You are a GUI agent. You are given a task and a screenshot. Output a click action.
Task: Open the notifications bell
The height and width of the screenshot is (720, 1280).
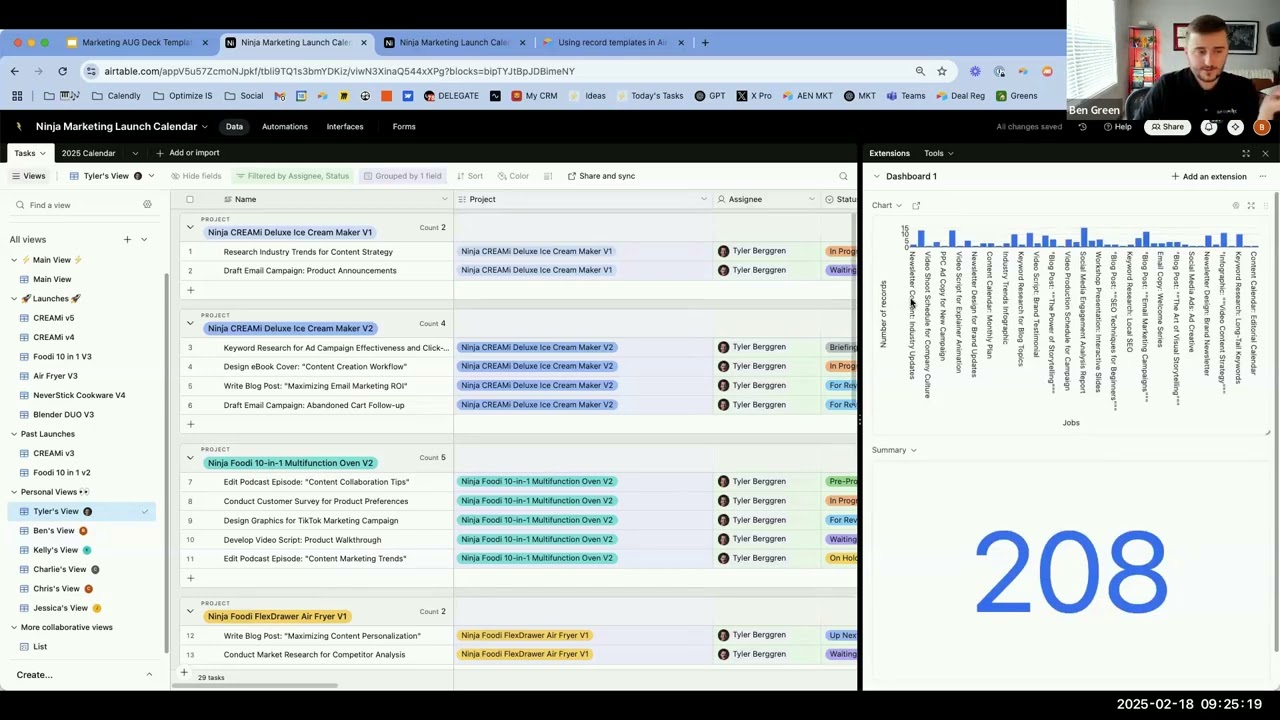point(1209,127)
